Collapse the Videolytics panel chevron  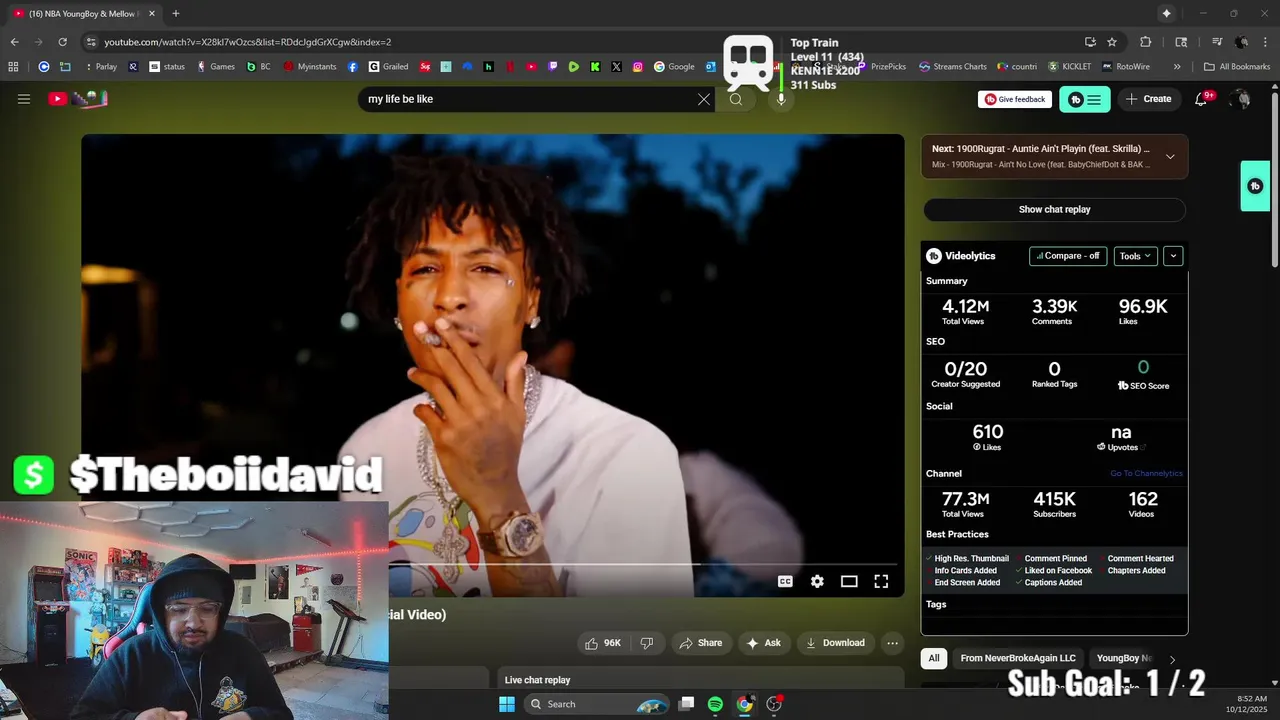click(1173, 256)
